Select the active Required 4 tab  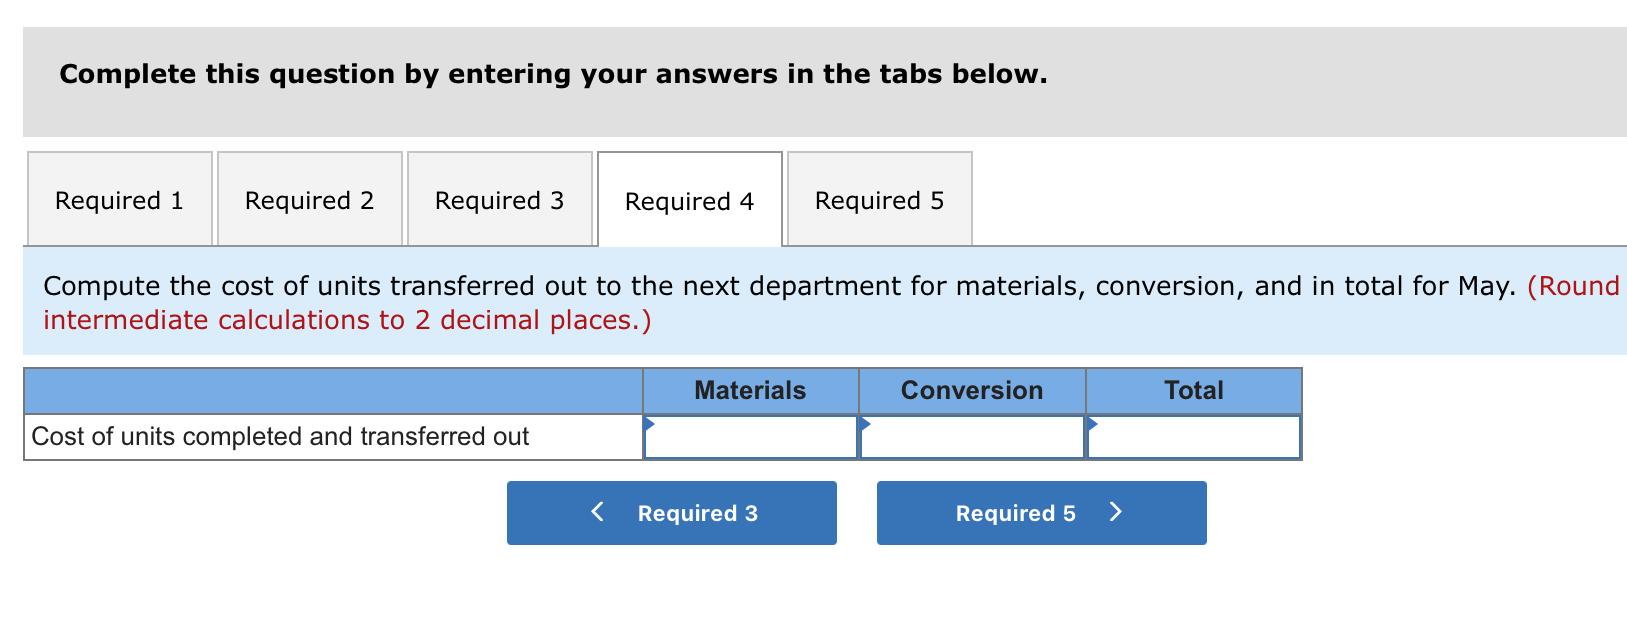(688, 202)
